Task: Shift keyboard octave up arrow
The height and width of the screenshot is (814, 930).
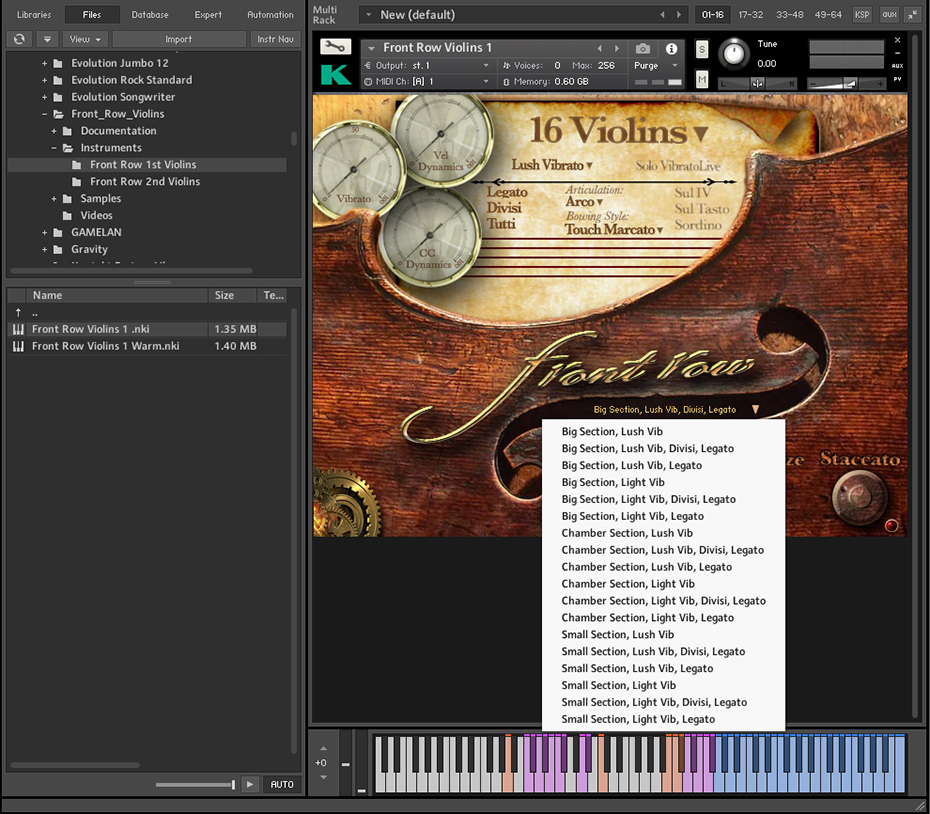Action: coord(323,749)
